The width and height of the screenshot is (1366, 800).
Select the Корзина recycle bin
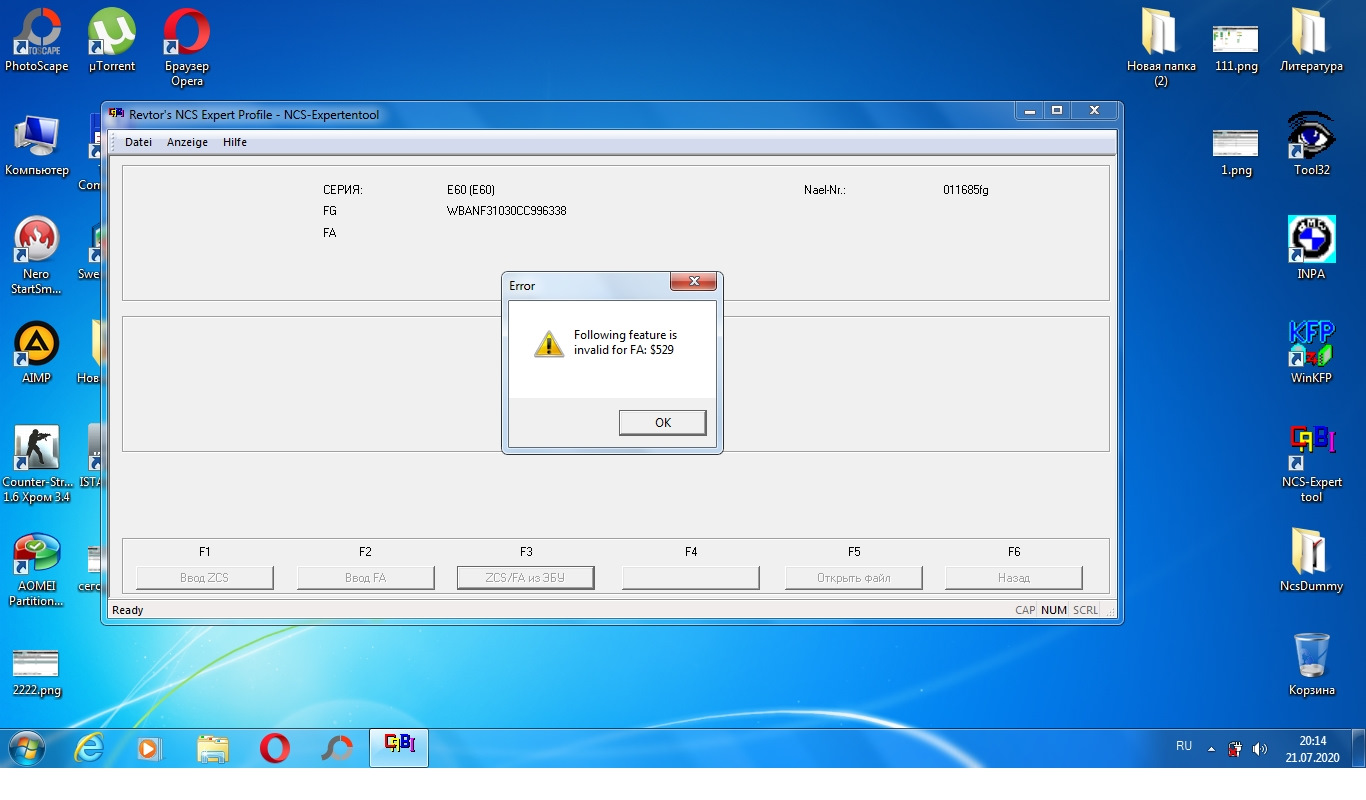click(1311, 664)
